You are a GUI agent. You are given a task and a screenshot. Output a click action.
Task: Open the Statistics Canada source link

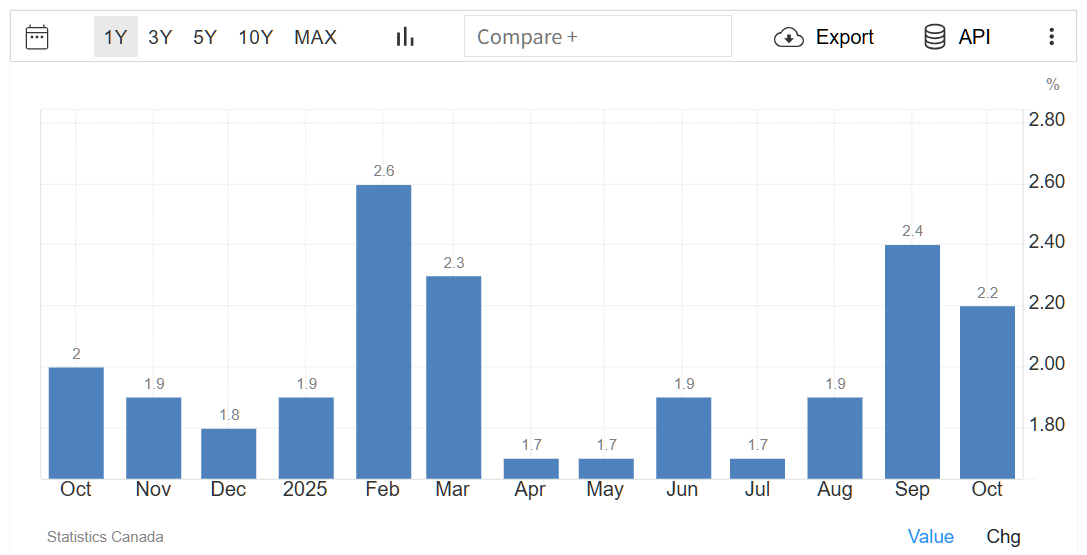105,537
